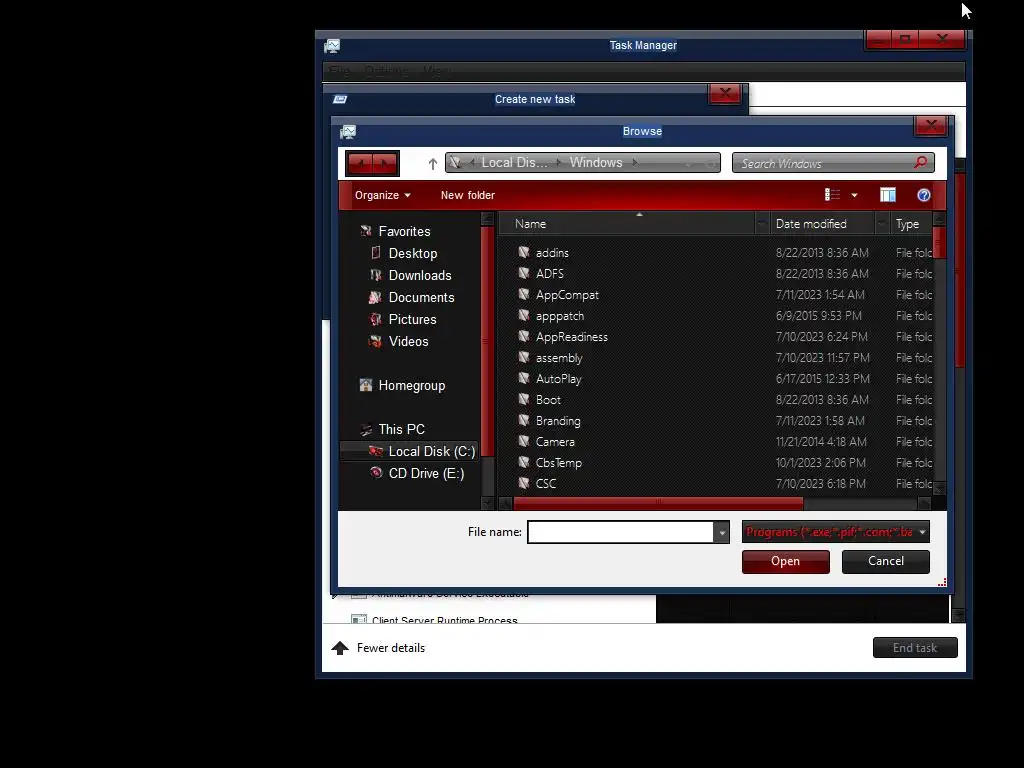Select the AutoPlay folder row
This screenshot has width=1024, height=768.
point(718,379)
